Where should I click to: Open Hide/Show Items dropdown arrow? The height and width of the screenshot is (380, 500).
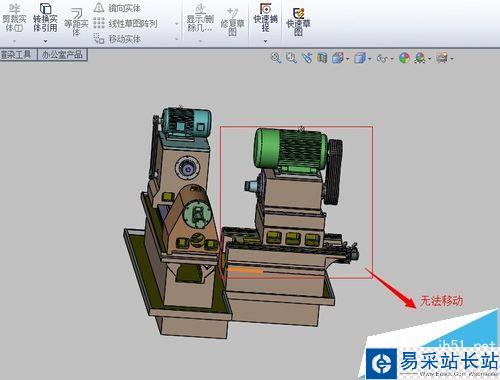(x=392, y=59)
